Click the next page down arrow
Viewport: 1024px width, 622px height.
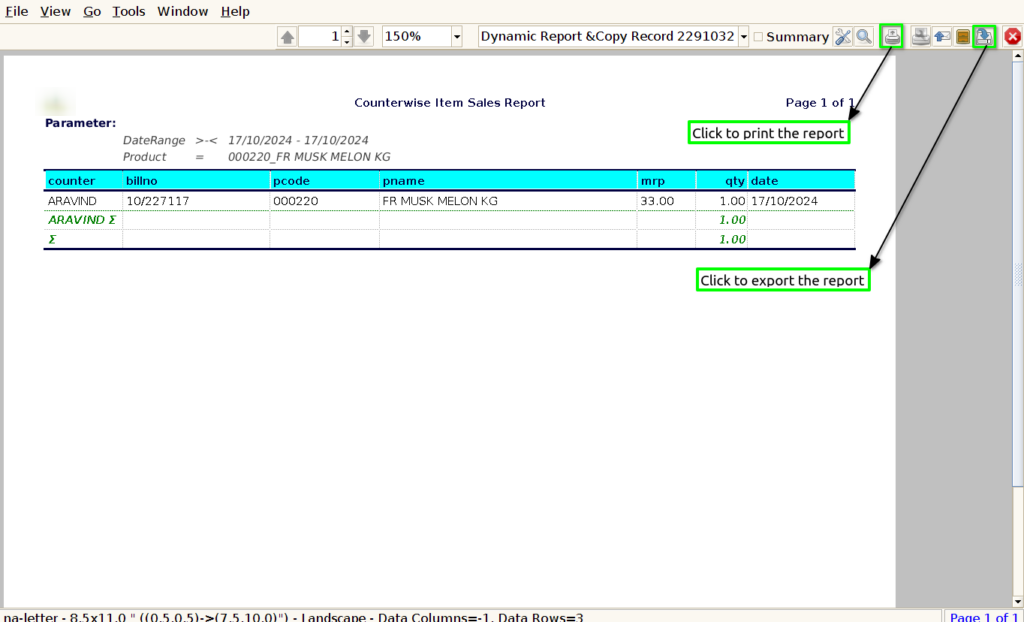coord(364,37)
